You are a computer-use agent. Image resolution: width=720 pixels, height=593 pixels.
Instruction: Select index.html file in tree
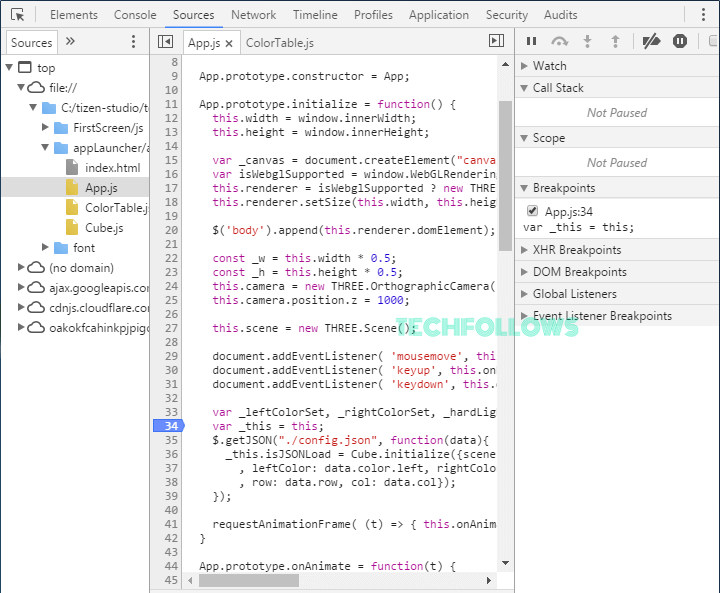click(112, 168)
